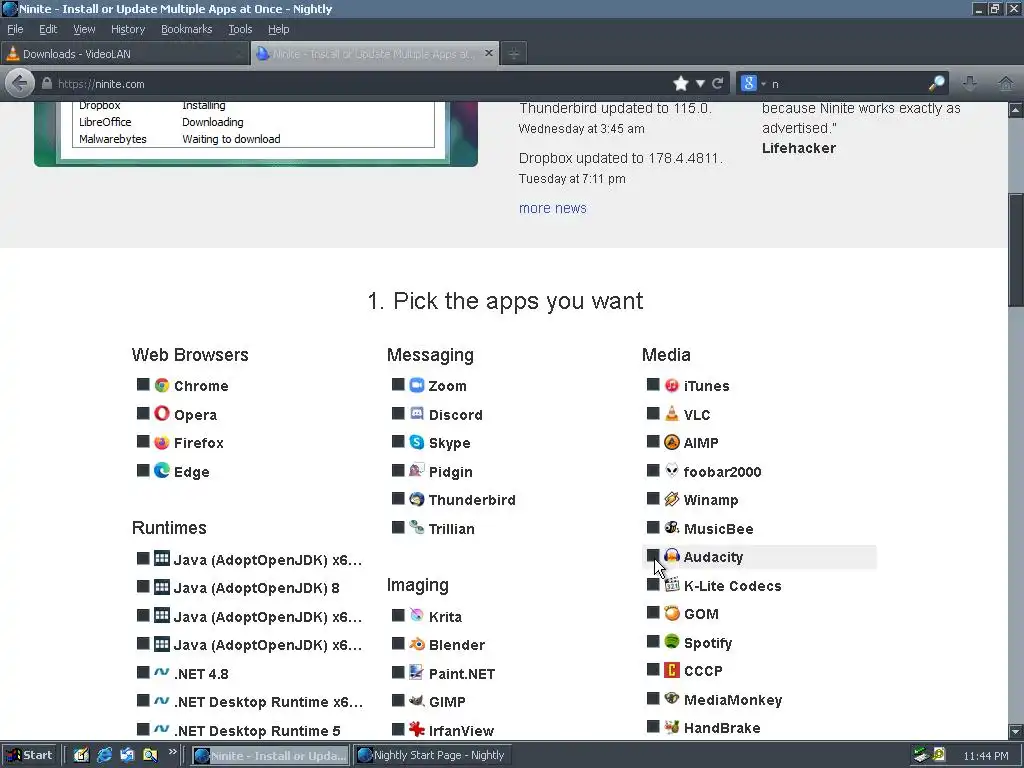Click the VLC cone icon in Media
Image resolution: width=1024 pixels, height=768 pixels.
pos(672,413)
